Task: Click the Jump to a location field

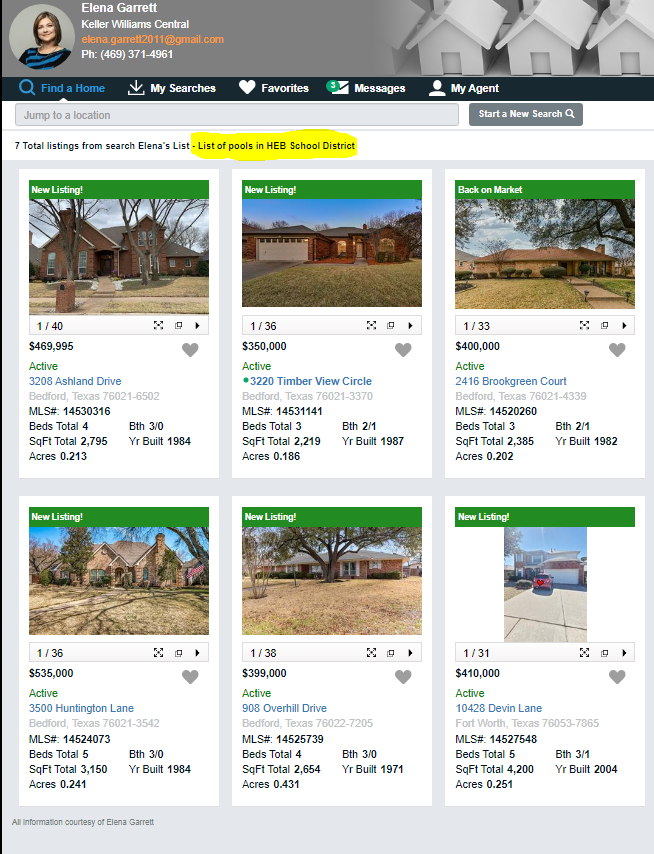Action: click(x=237, y=115)
